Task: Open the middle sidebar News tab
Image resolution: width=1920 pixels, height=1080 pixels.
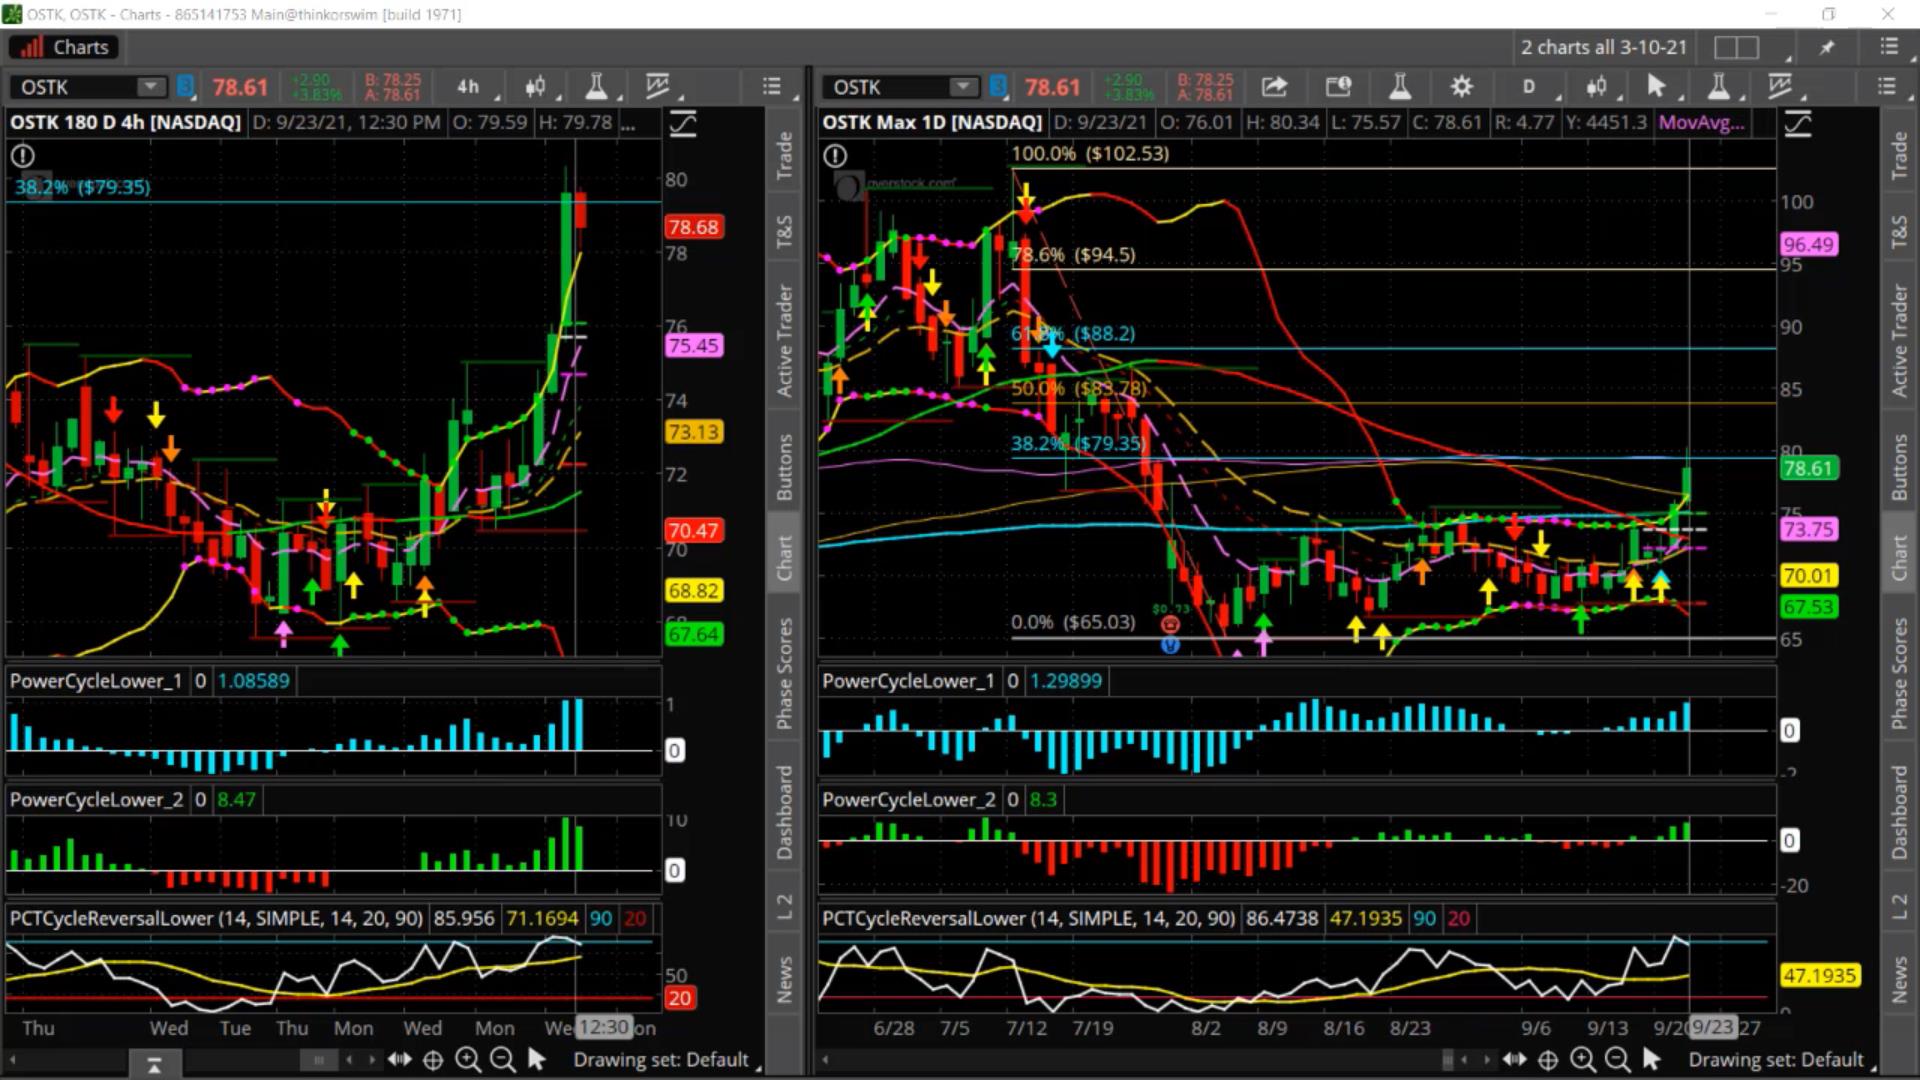Action: (784, 979)
